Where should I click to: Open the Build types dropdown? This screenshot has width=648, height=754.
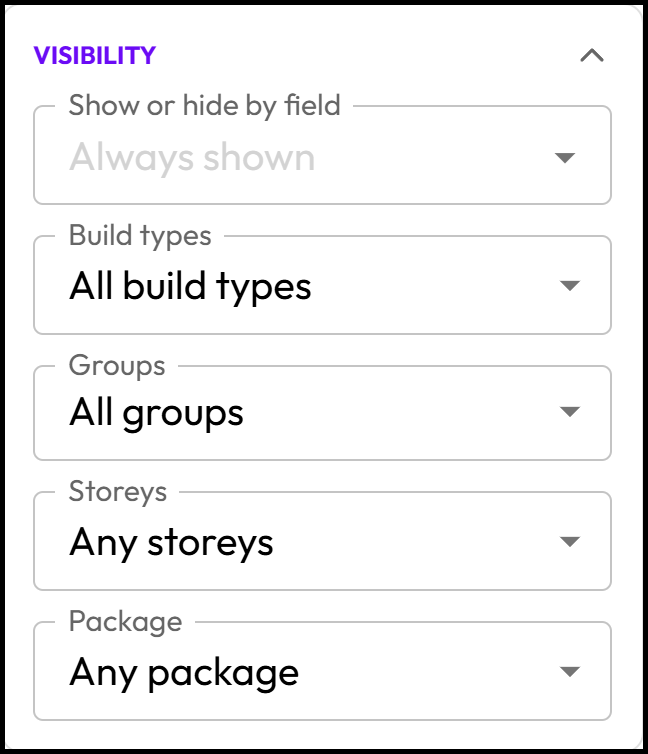pos(323,285)
